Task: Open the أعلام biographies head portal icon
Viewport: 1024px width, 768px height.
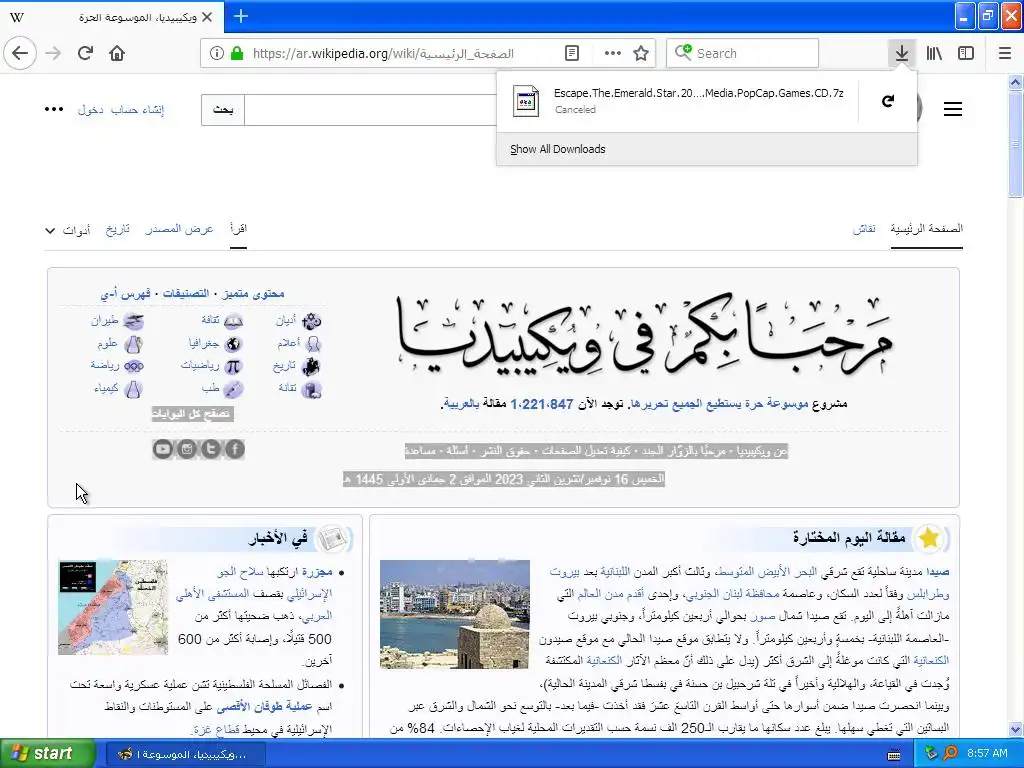Action: [x=313, y=344]
